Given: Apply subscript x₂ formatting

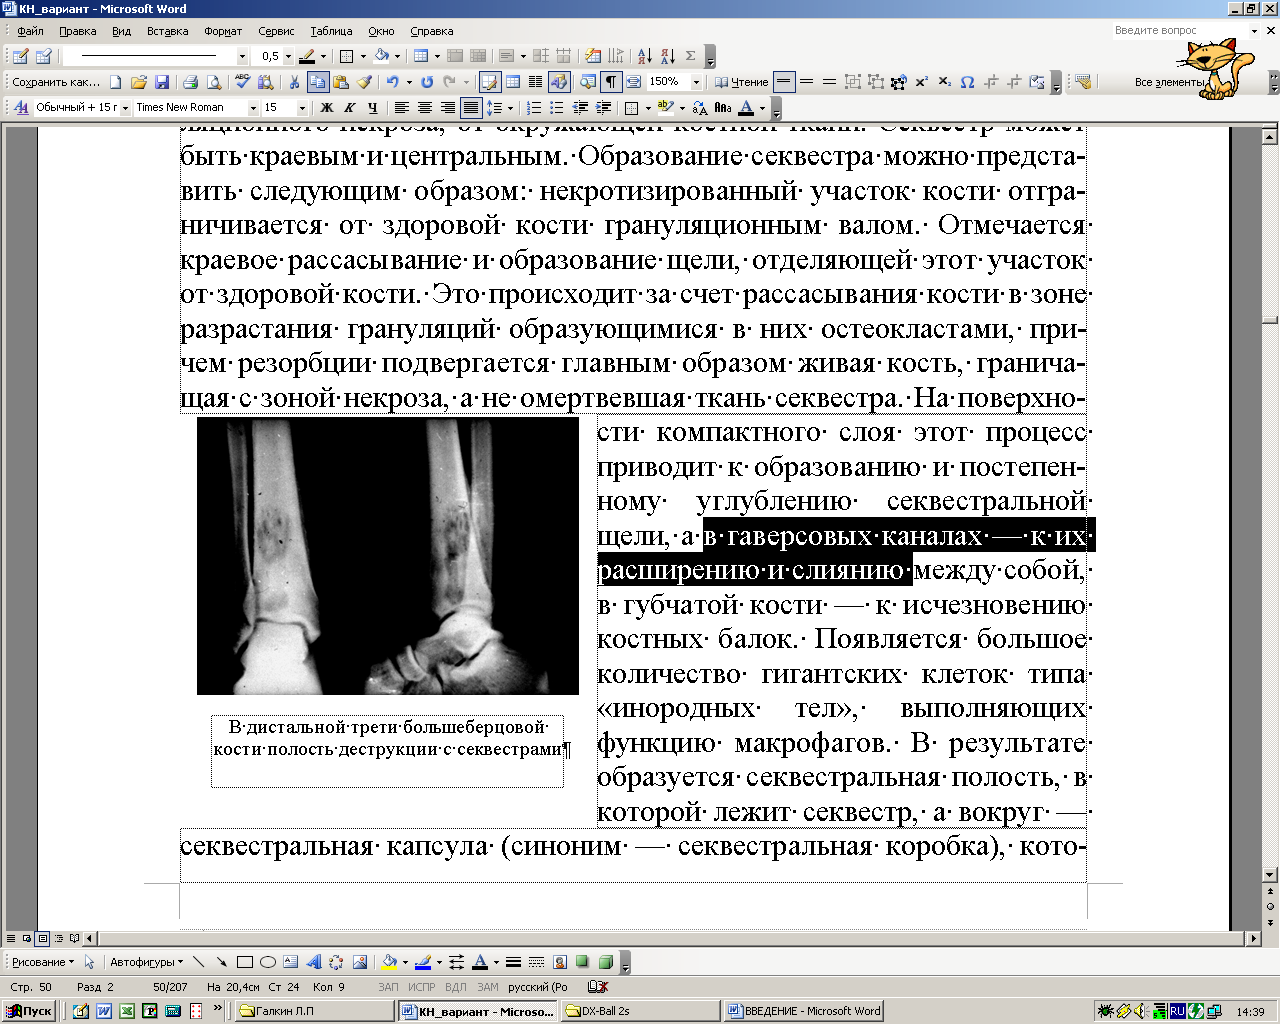Looking at the screenshot, I should [x=944, y=82].
